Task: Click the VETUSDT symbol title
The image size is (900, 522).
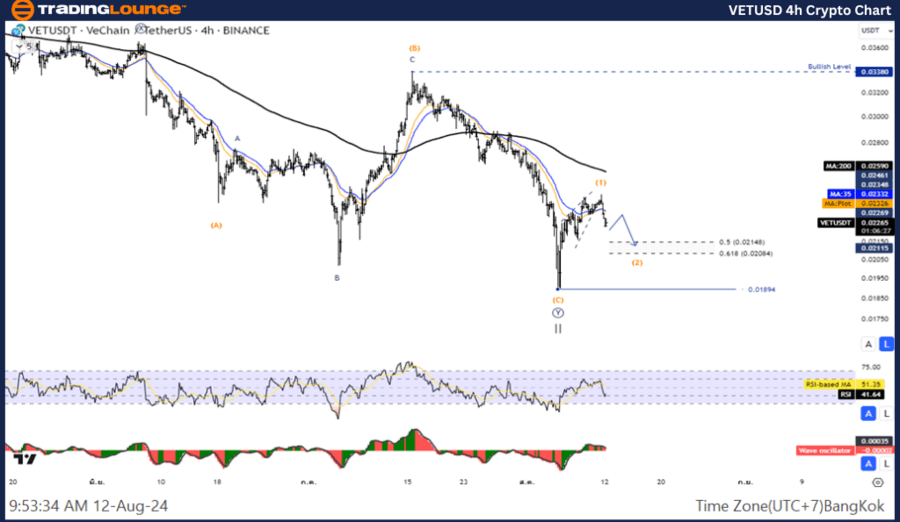Action: 52,30
